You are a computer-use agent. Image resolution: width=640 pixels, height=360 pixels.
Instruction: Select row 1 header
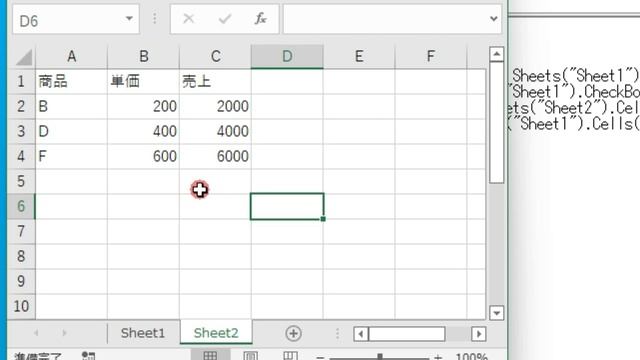coord(21,82)
